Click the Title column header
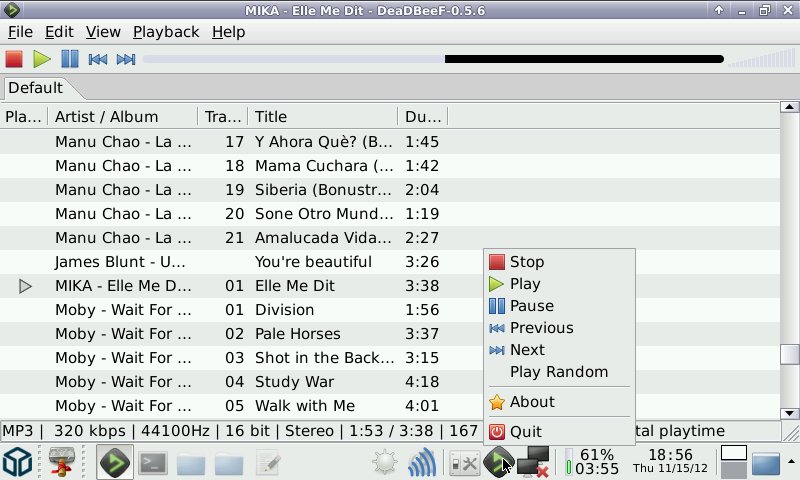This screenshot has width=800, height=480. (322, 117)
